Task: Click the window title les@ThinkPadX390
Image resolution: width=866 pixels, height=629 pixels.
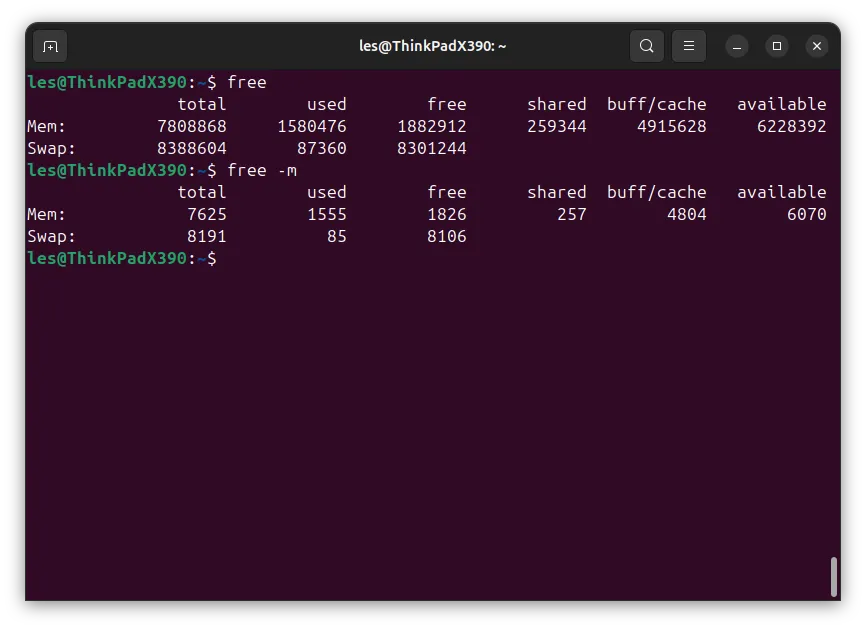Action: pos(432,46)
